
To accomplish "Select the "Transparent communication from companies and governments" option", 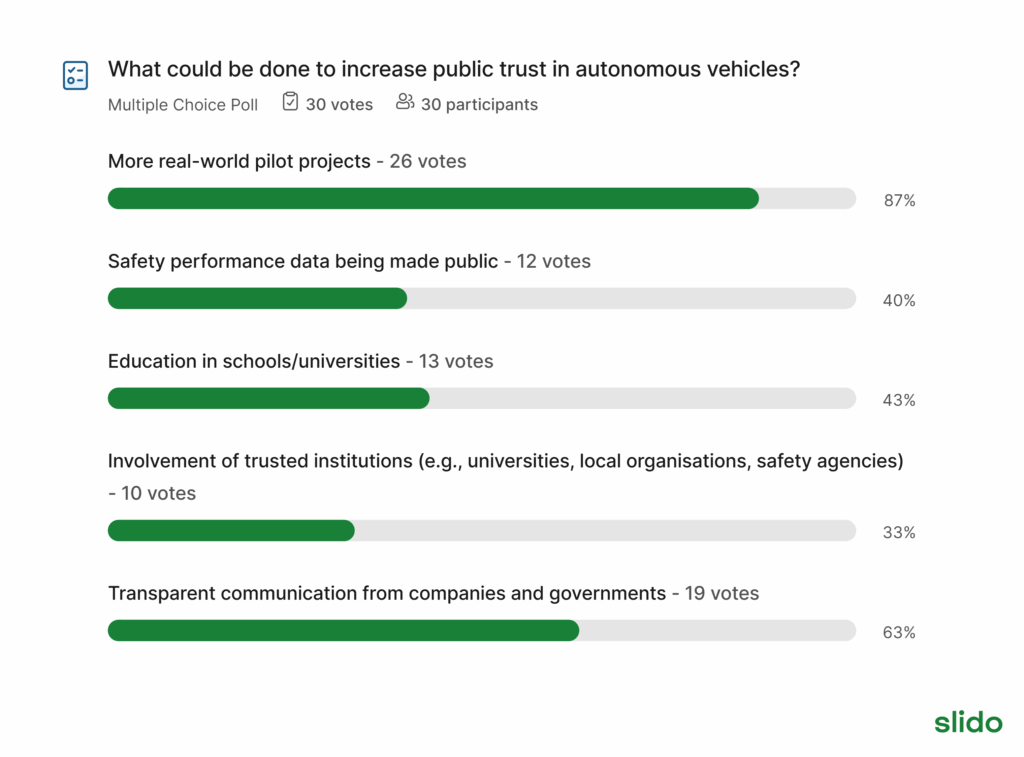I will [386, 593].
